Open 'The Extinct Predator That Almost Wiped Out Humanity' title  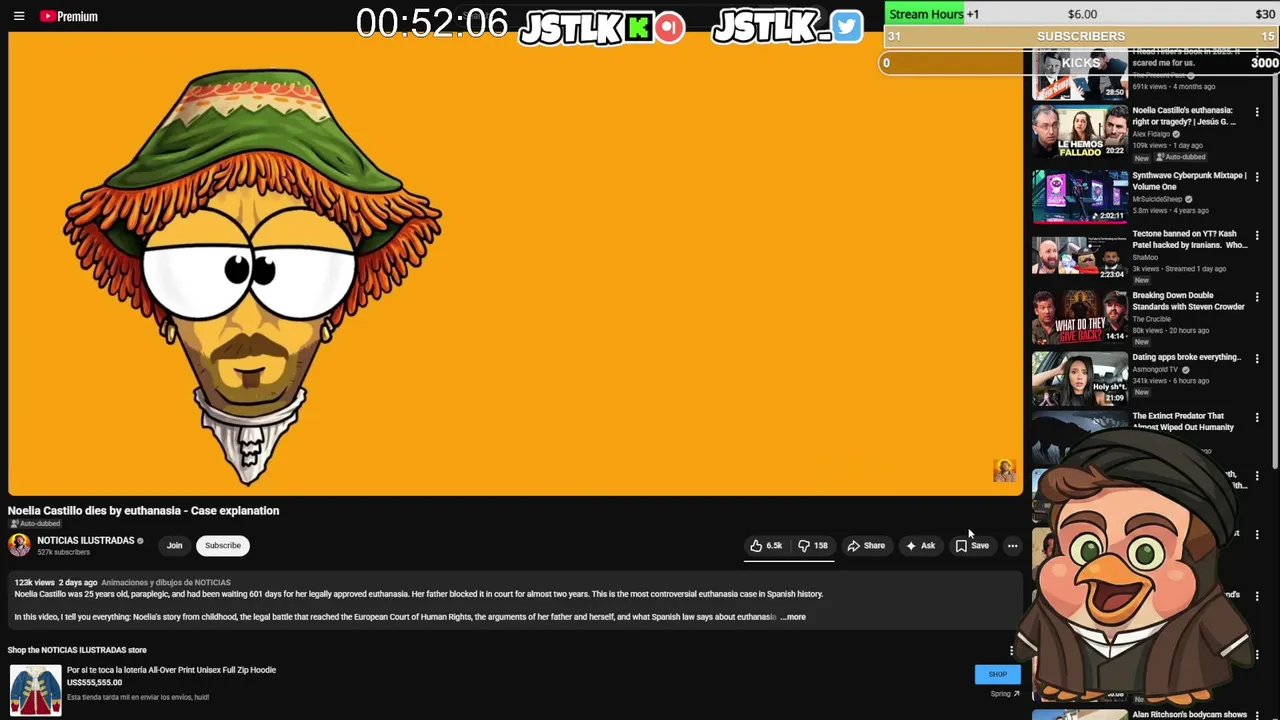click(1183, 422)
